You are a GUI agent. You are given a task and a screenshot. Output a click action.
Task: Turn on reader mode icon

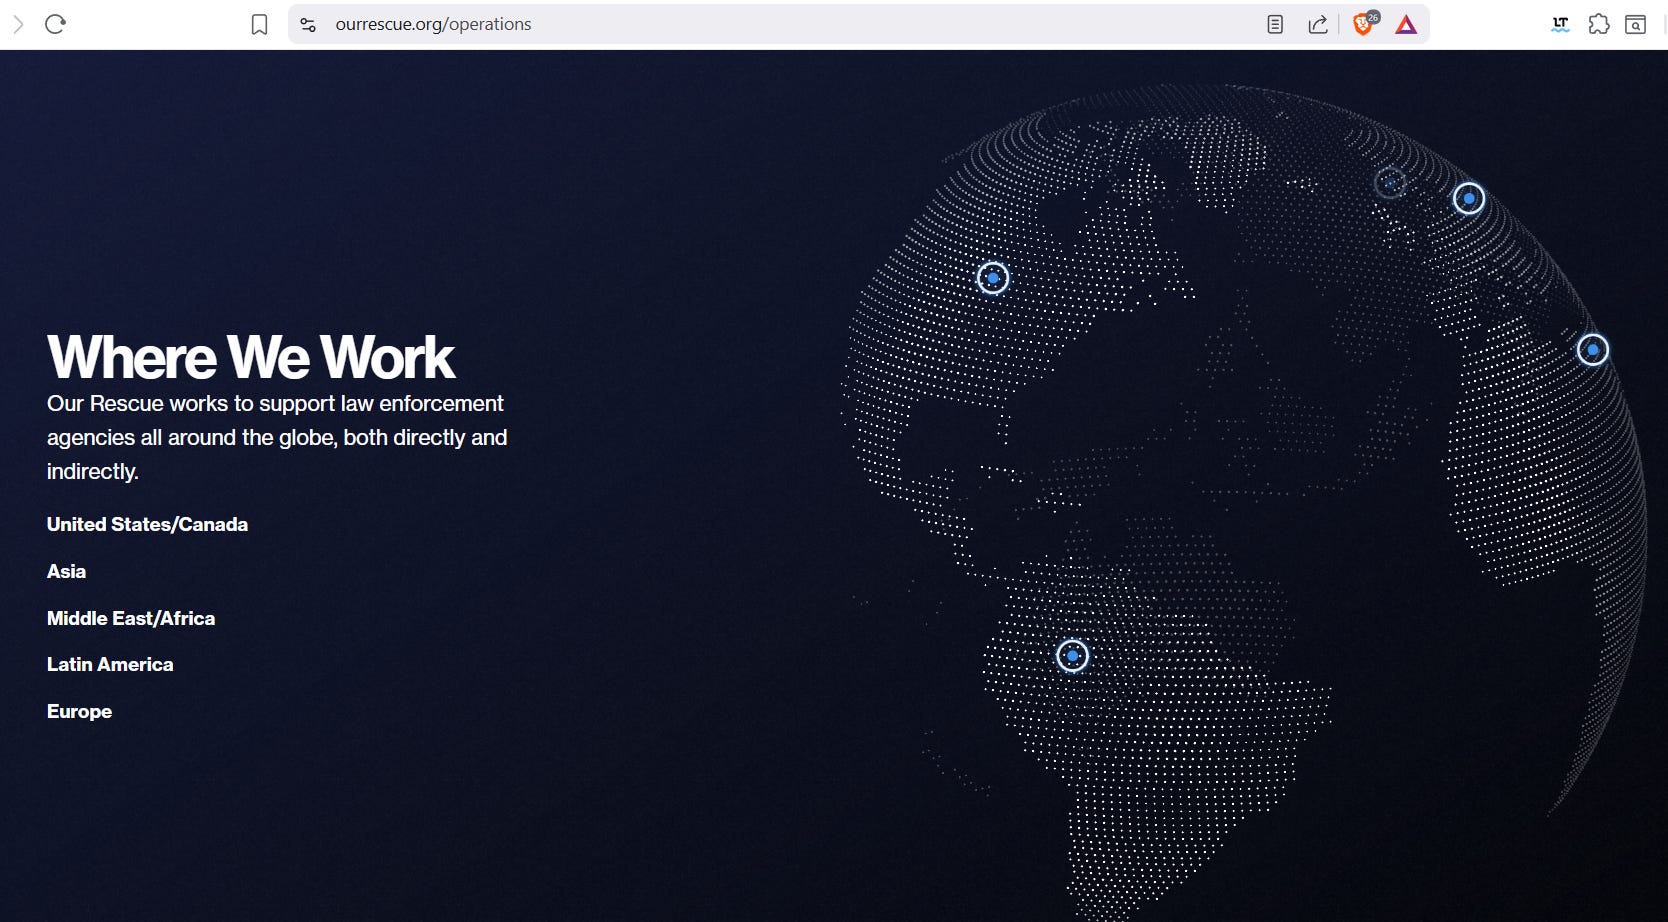(1275, 24)
